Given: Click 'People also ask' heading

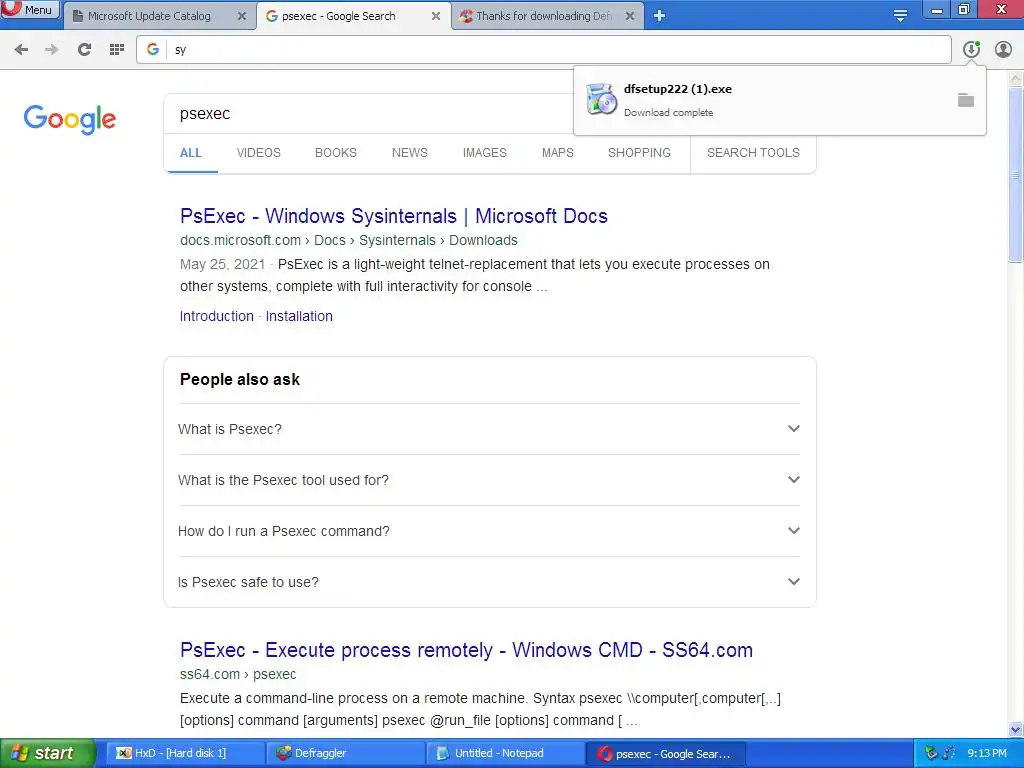Looking at the screenshot, I should click(240, 379).
